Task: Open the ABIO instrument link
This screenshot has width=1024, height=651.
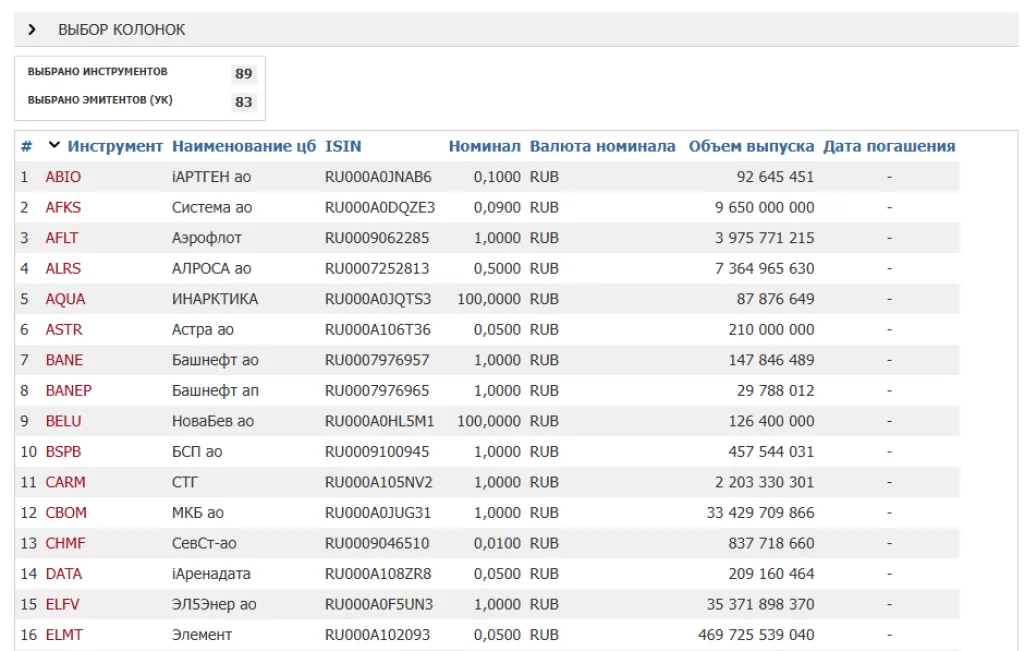Action: click(63, 177)
